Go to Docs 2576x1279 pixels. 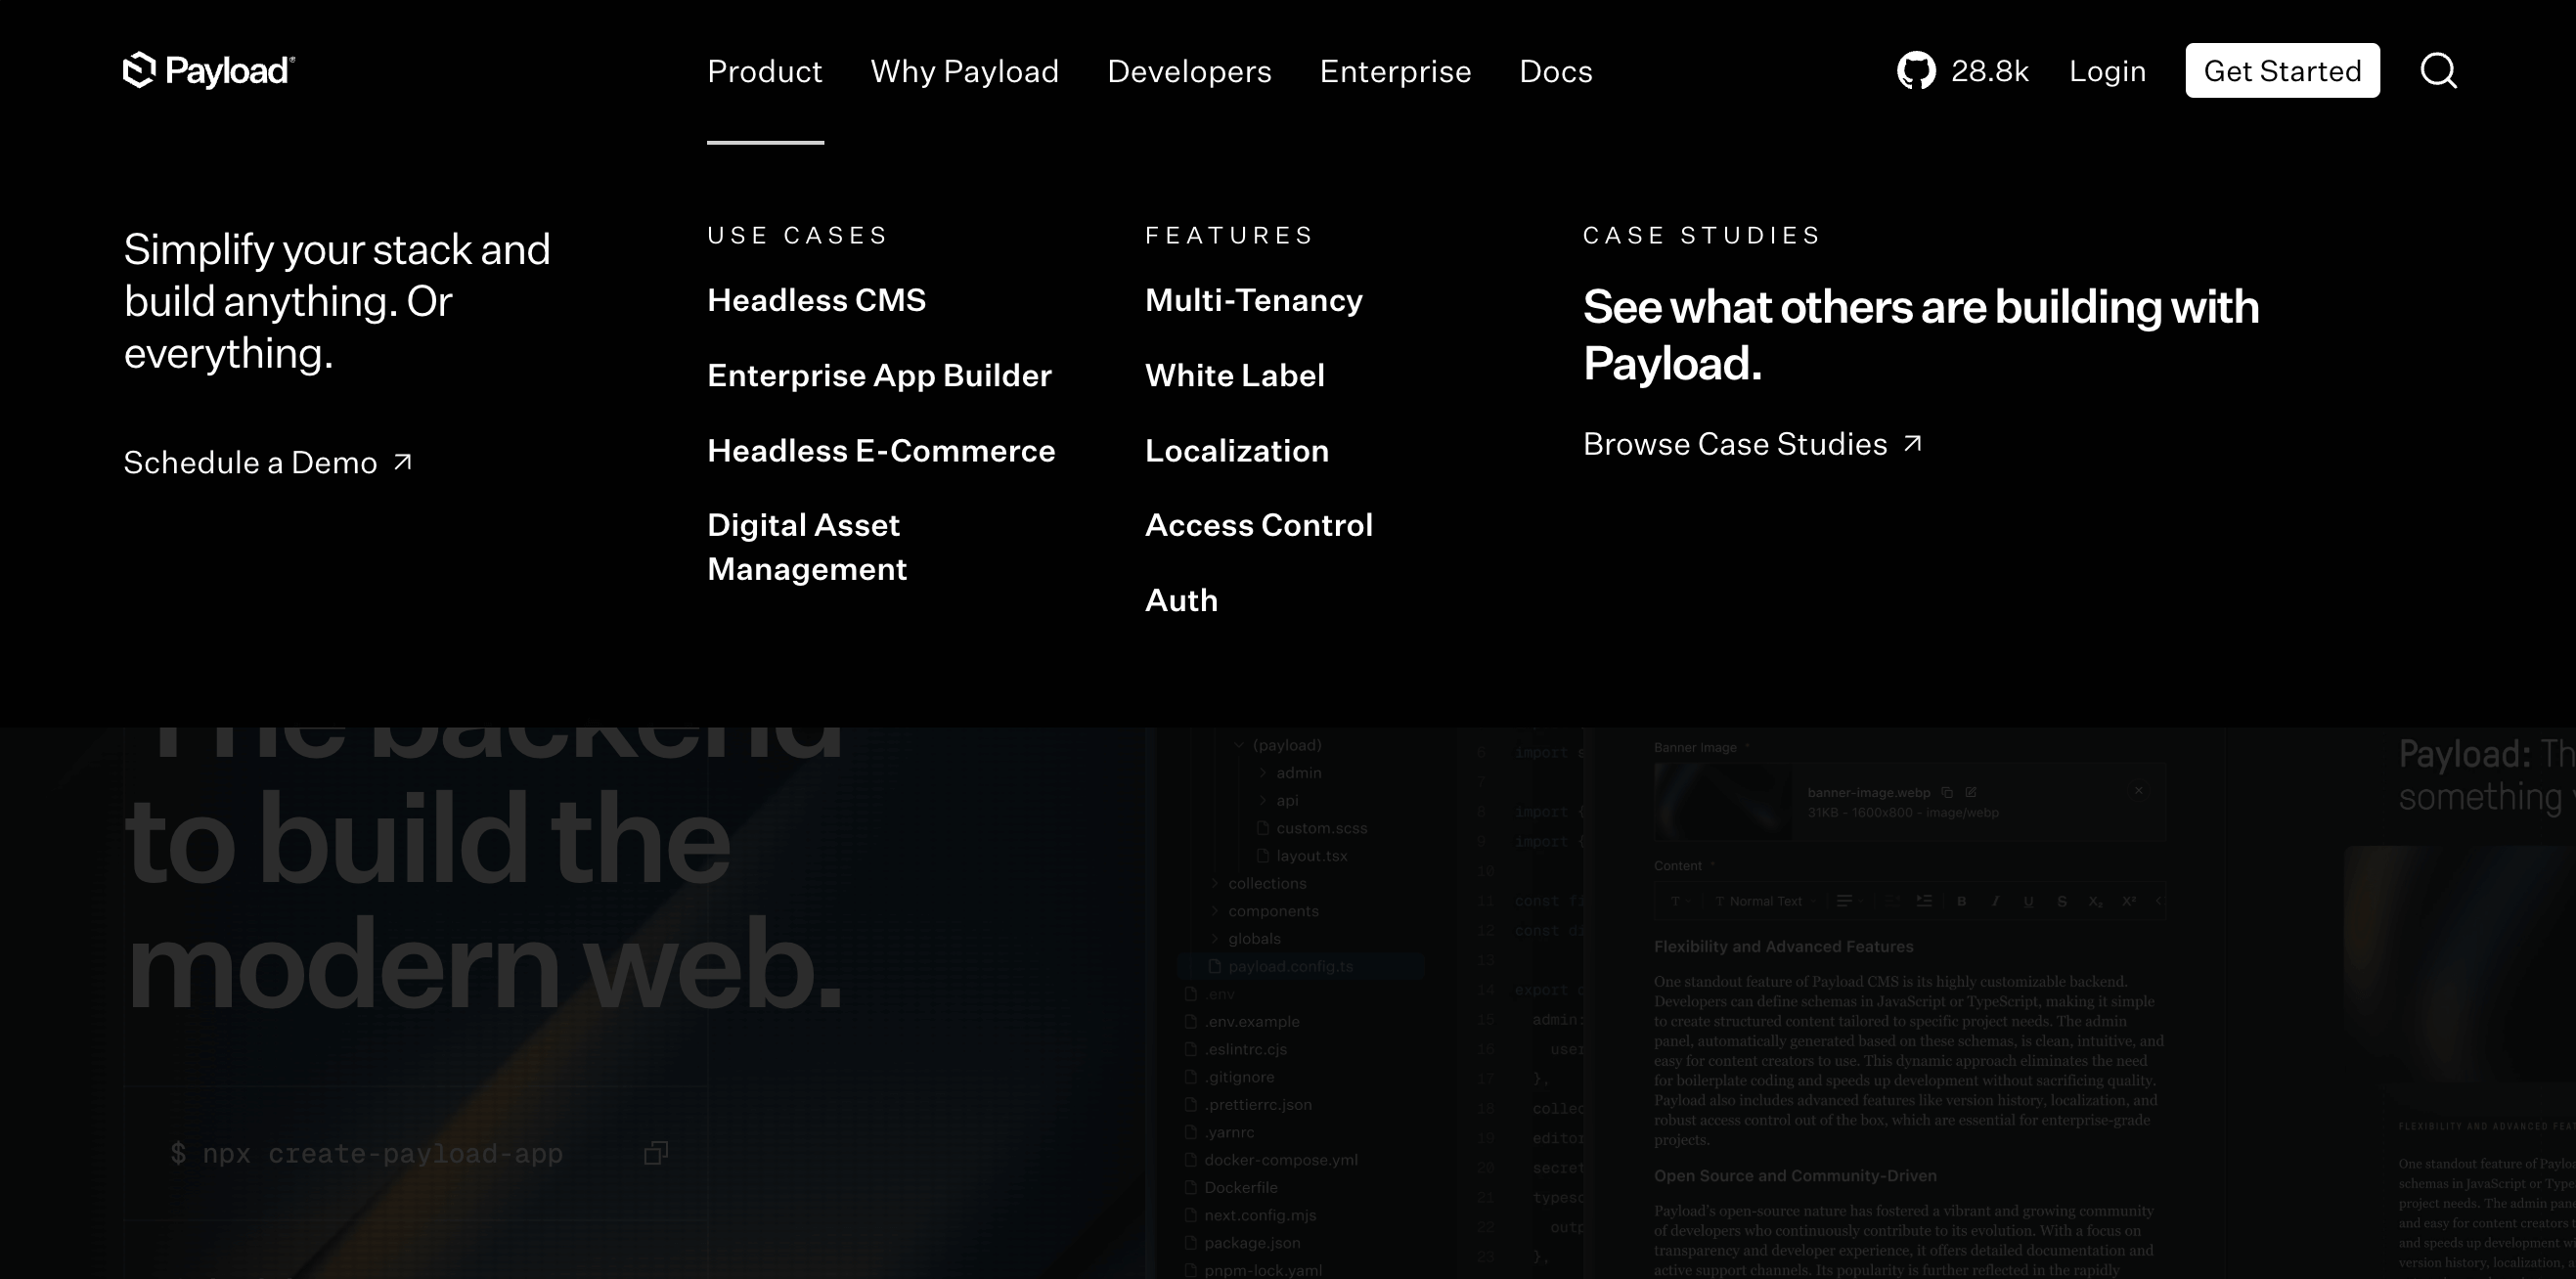1556,71
